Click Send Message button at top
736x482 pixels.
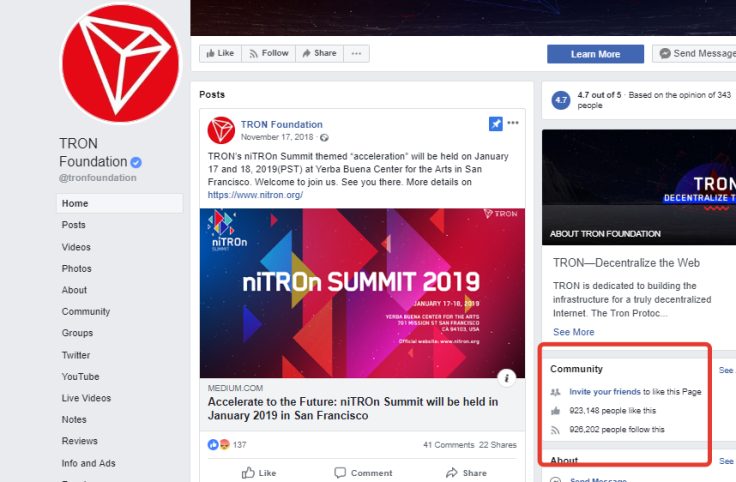(695, 54)
